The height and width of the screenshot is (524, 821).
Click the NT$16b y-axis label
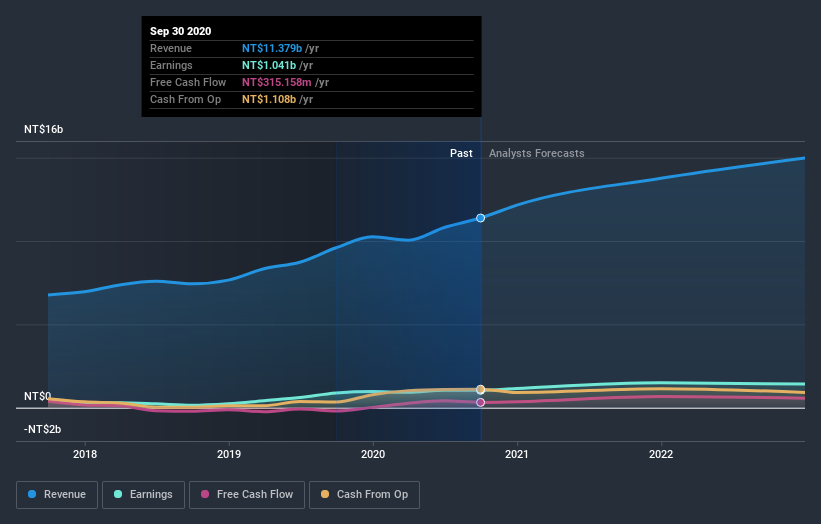click(x=43, y=129)
